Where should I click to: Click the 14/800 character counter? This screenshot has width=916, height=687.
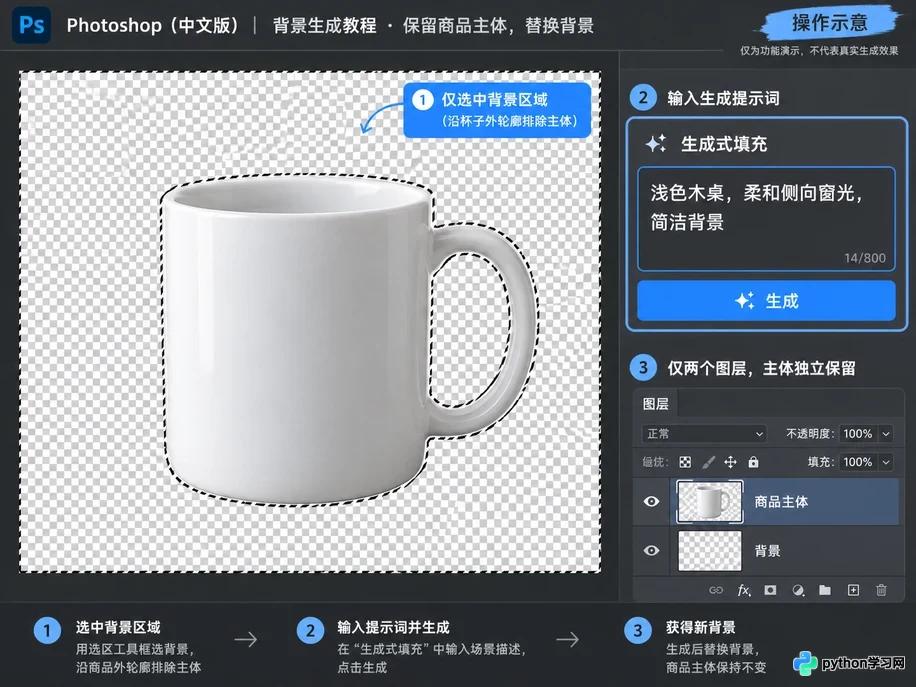(x=865, y=258)
